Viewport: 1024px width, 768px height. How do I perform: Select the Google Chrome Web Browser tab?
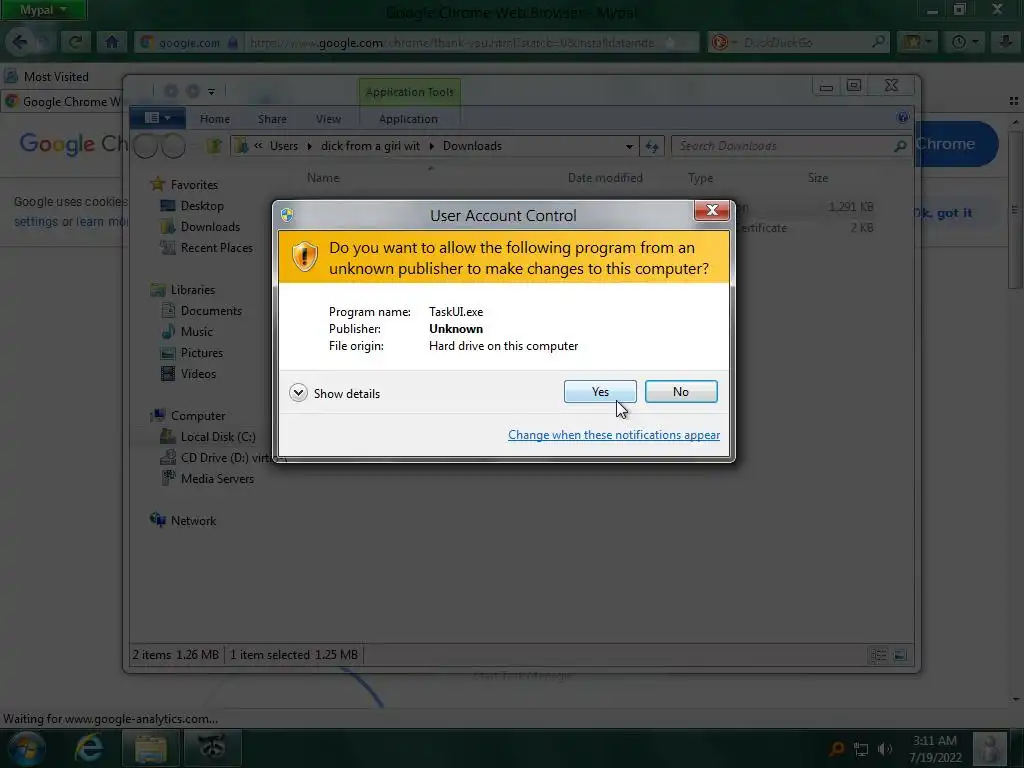[63, 102]
